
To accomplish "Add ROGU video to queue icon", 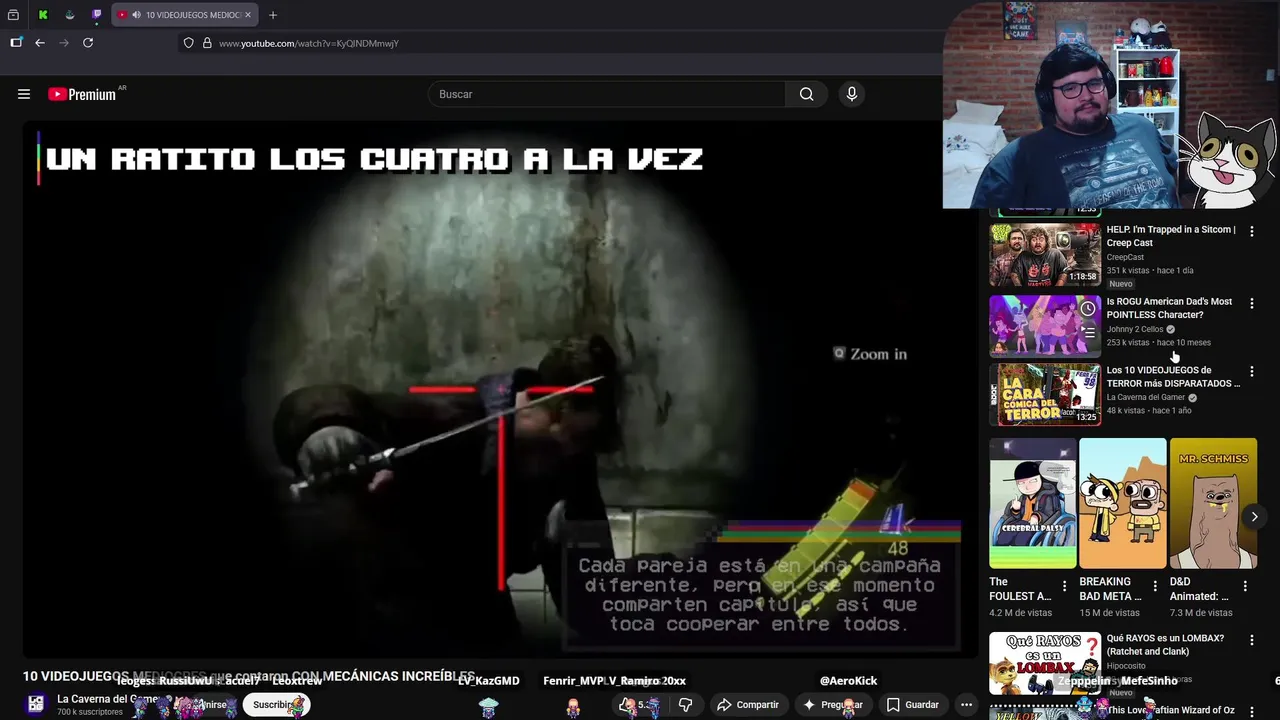I will tap(1087, 332).
